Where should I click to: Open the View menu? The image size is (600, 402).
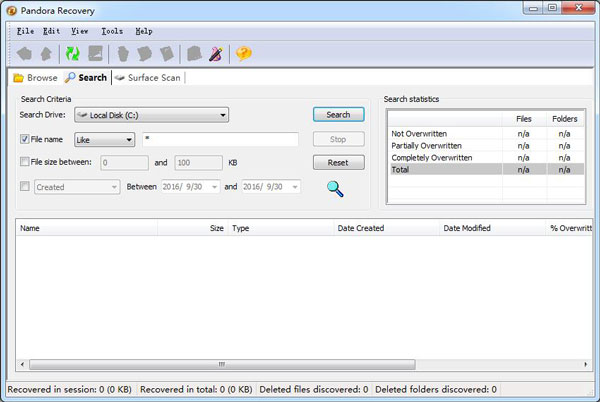(x=80, y=31)
